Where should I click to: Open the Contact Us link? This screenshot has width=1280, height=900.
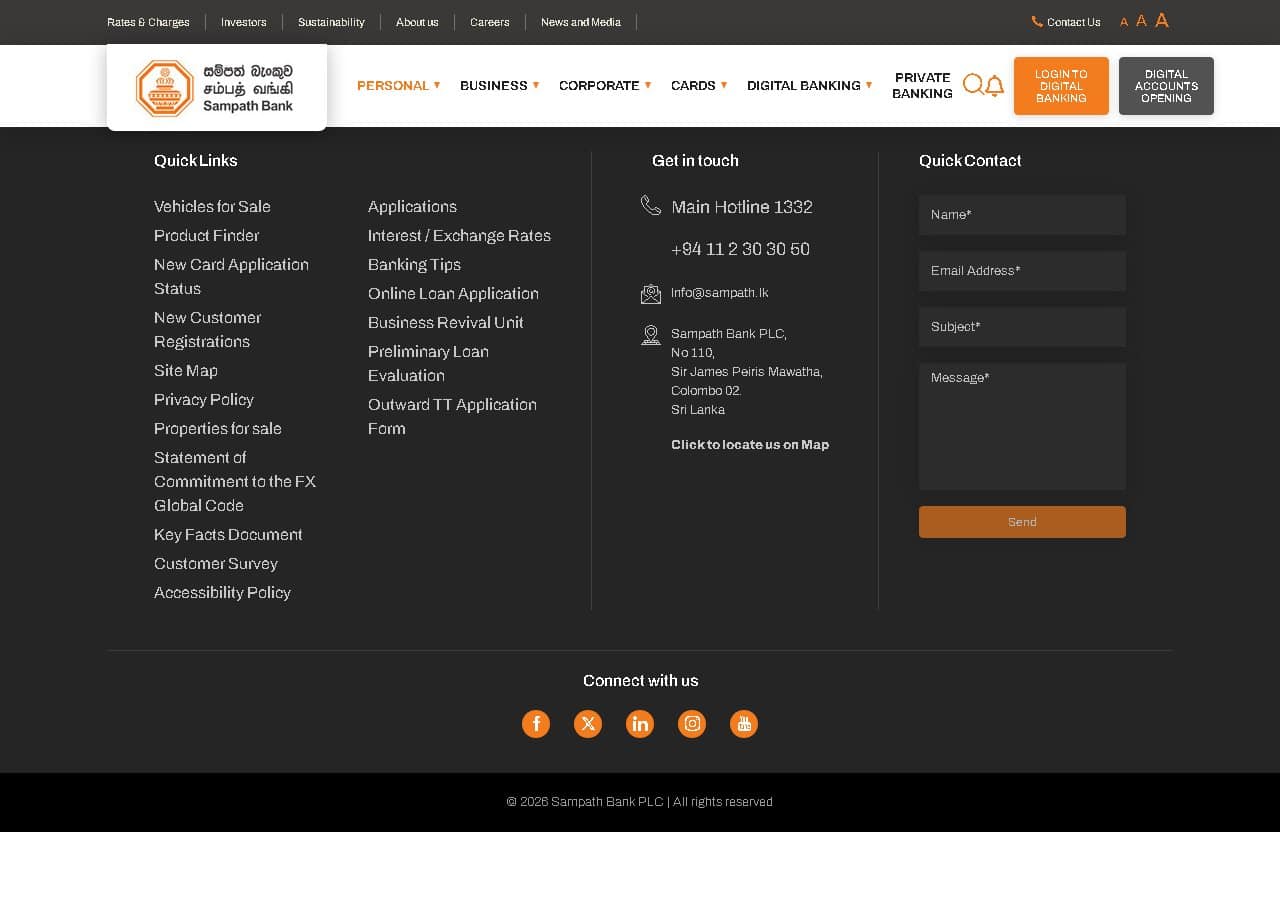click(x=1074, y=22)
